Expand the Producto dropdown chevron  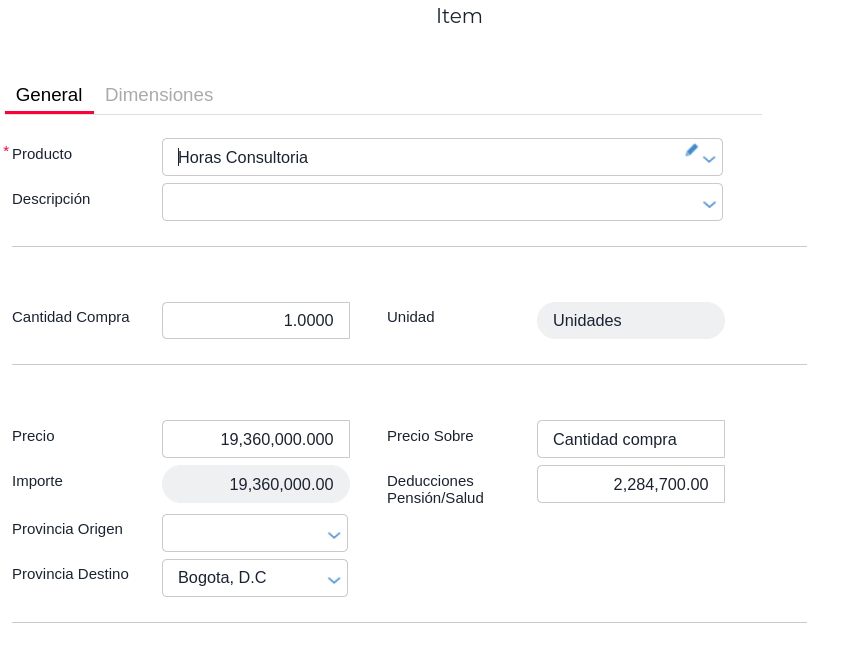[709, 159]
